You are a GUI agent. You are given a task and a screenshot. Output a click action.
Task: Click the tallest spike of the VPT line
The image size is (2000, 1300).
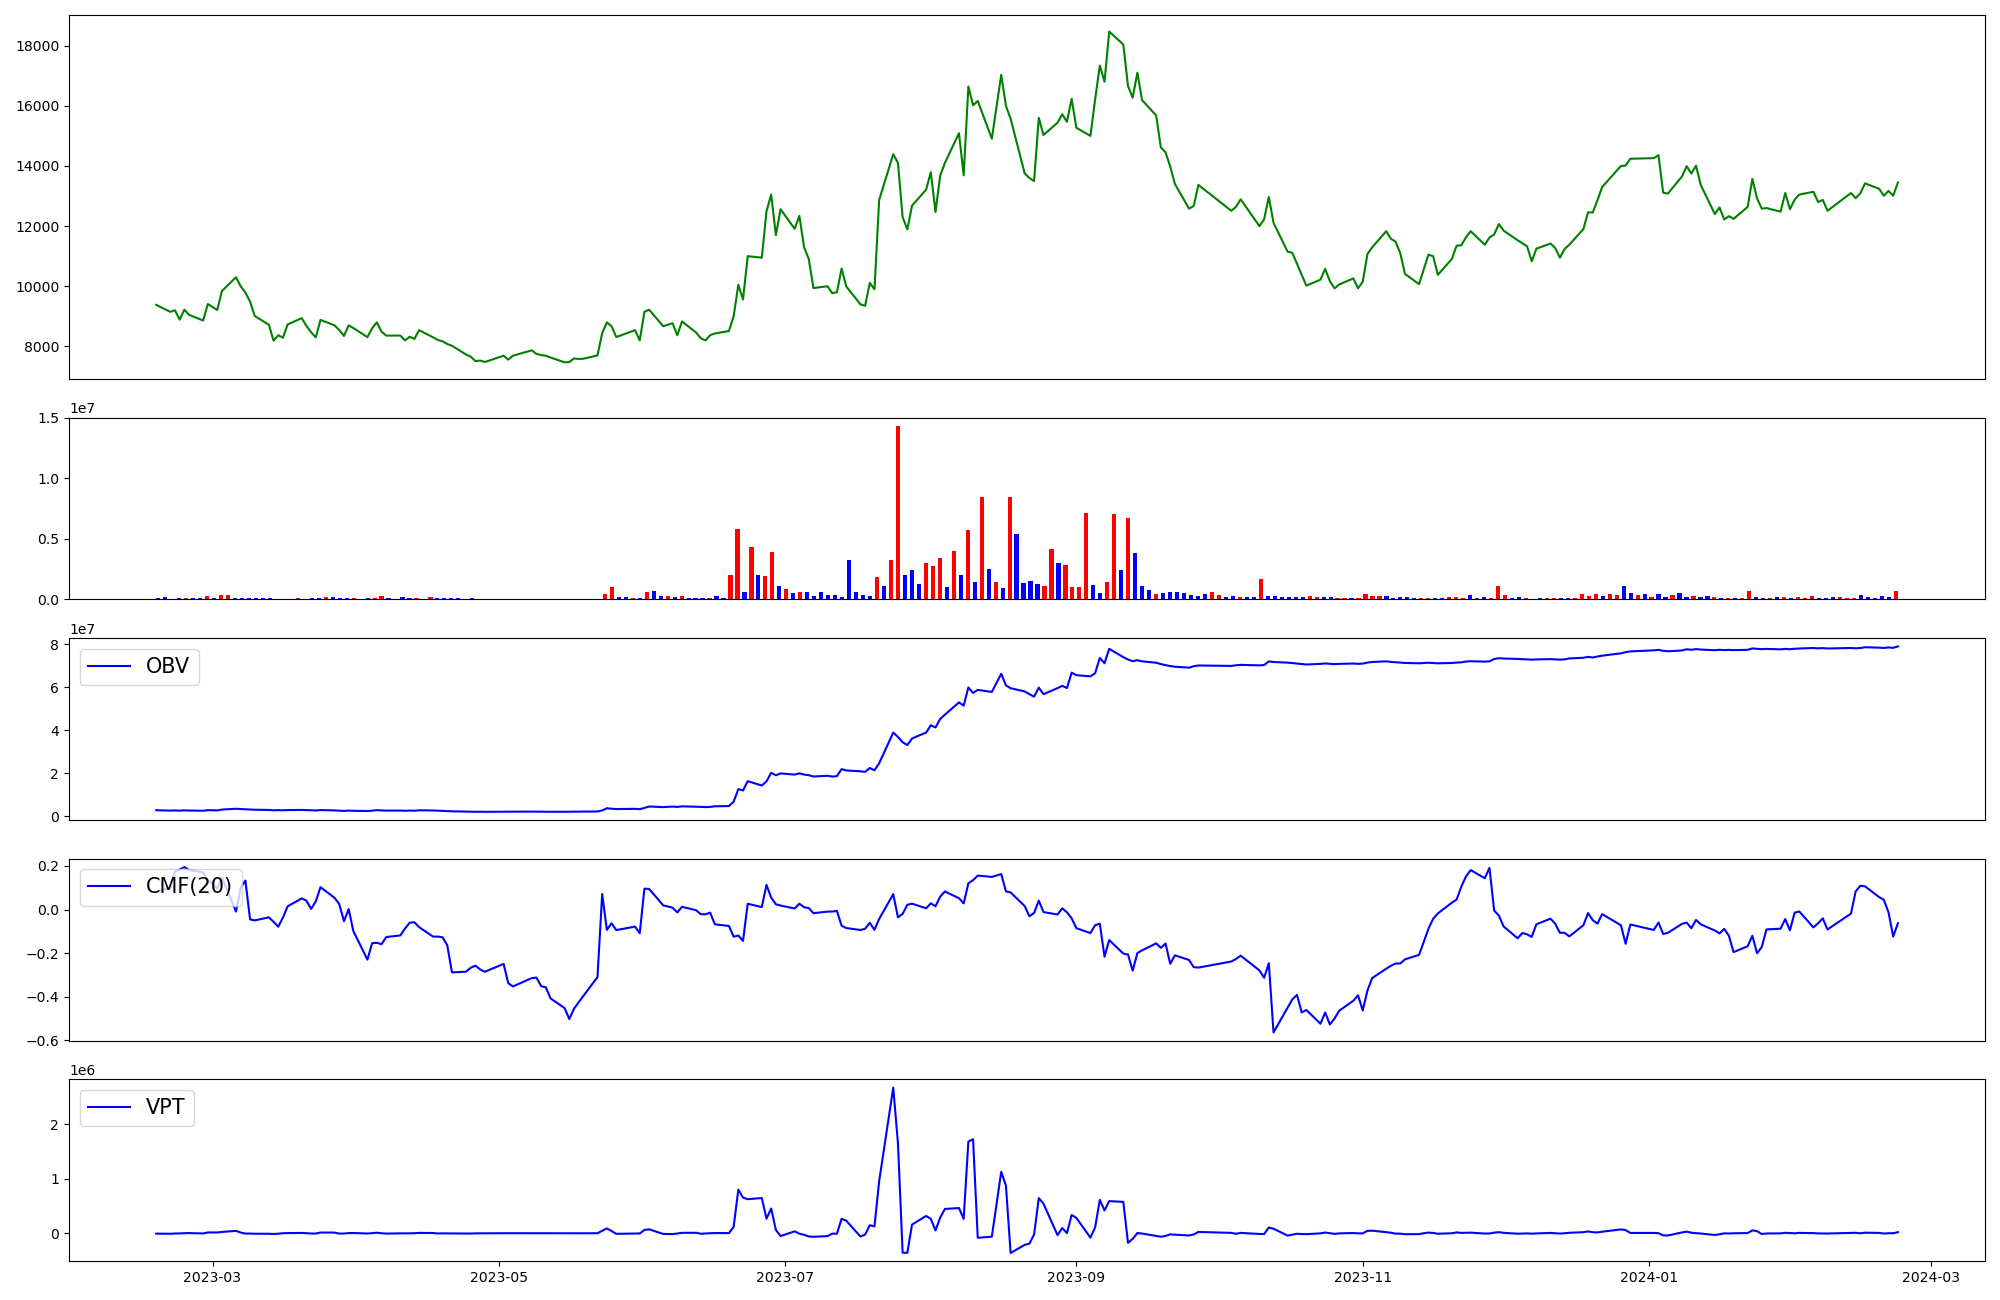coord(893,1088)
